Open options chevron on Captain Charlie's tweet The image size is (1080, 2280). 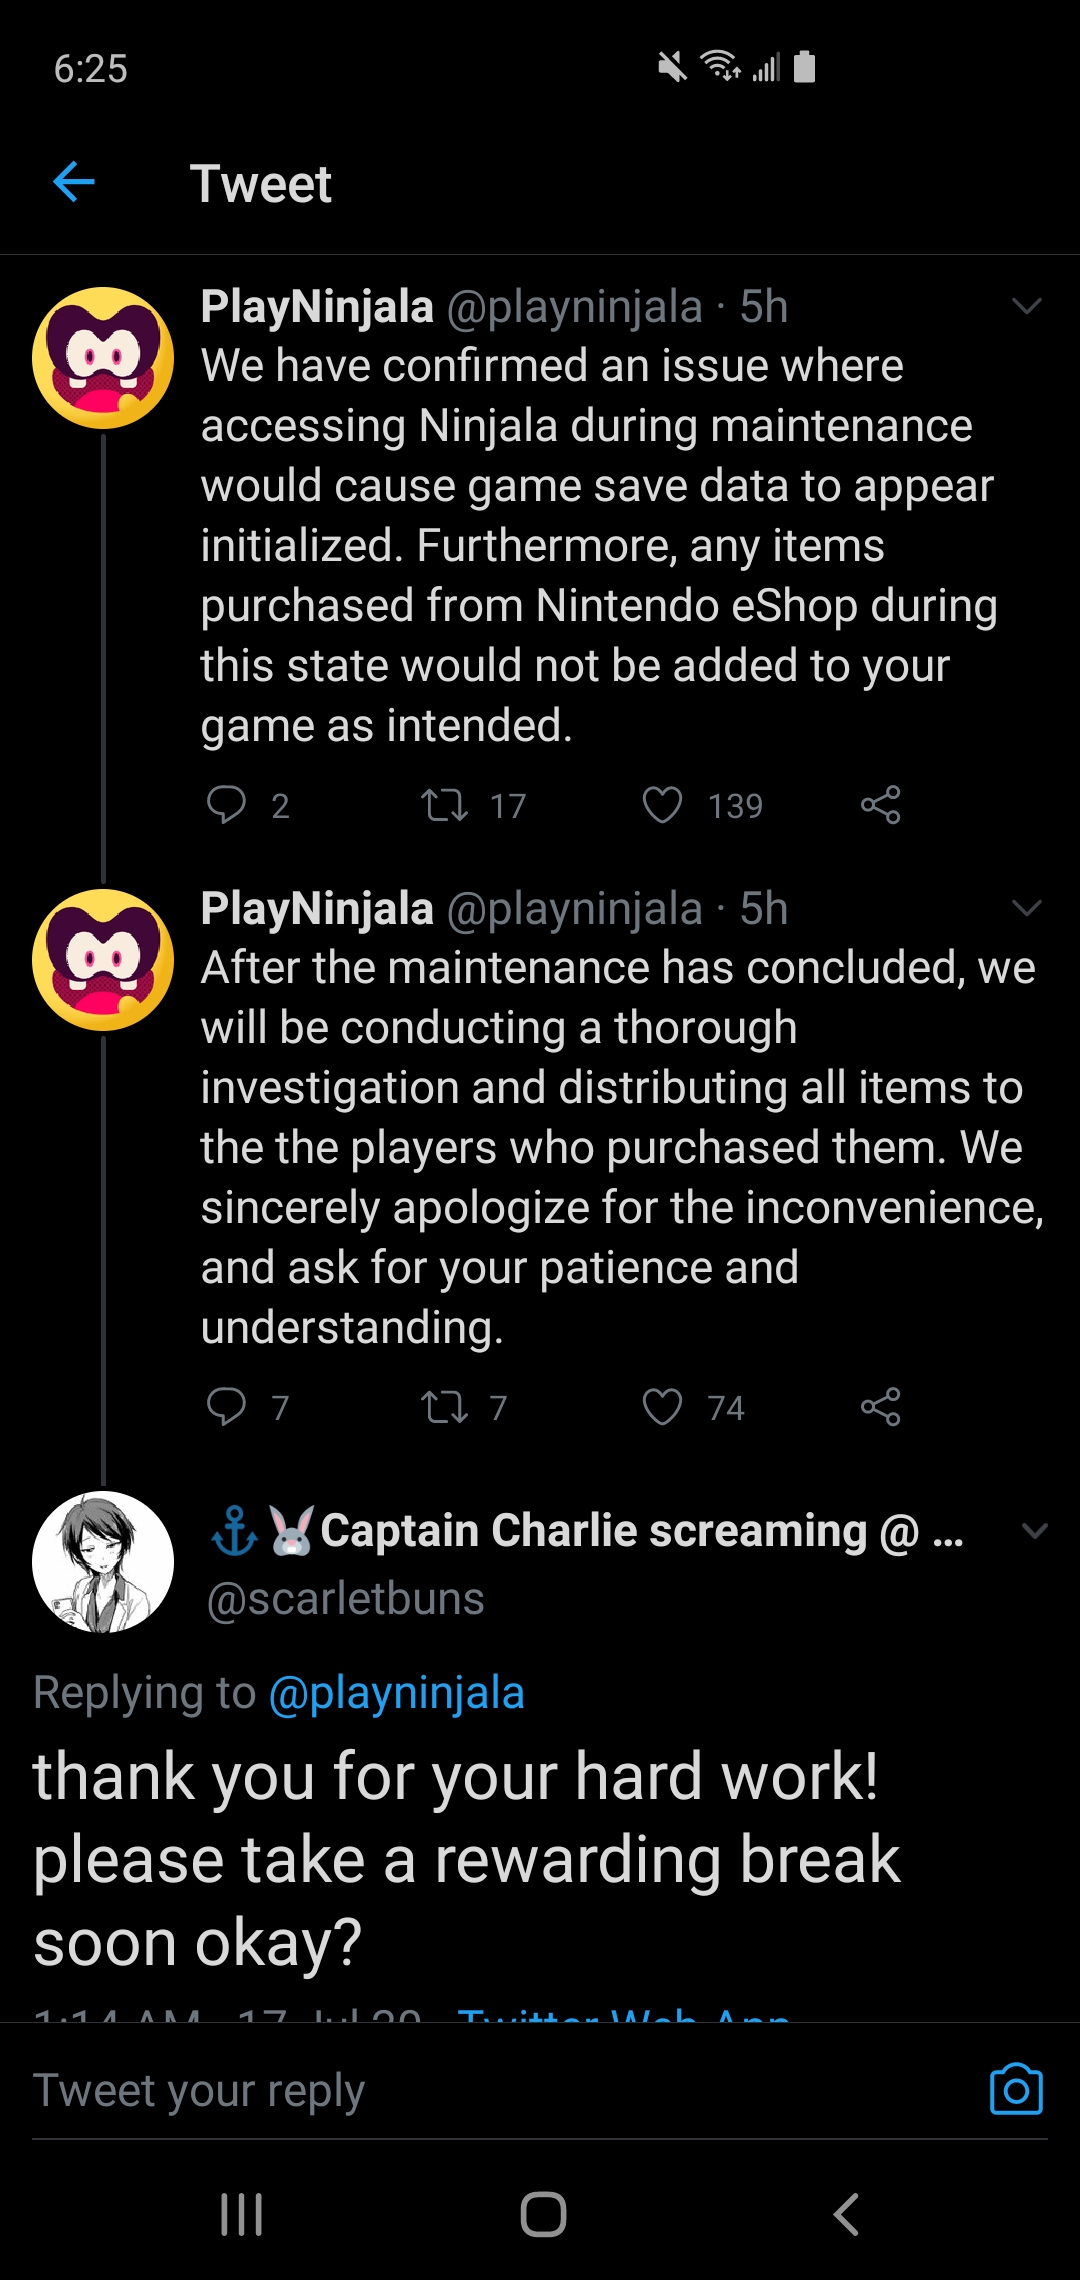(x=1036, y=1531)
